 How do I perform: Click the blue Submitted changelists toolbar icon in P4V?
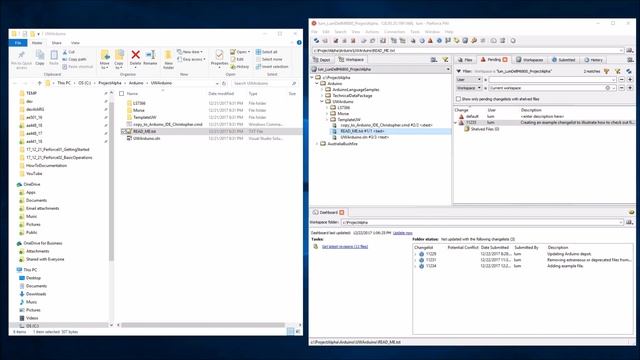[x=439, y=40]
